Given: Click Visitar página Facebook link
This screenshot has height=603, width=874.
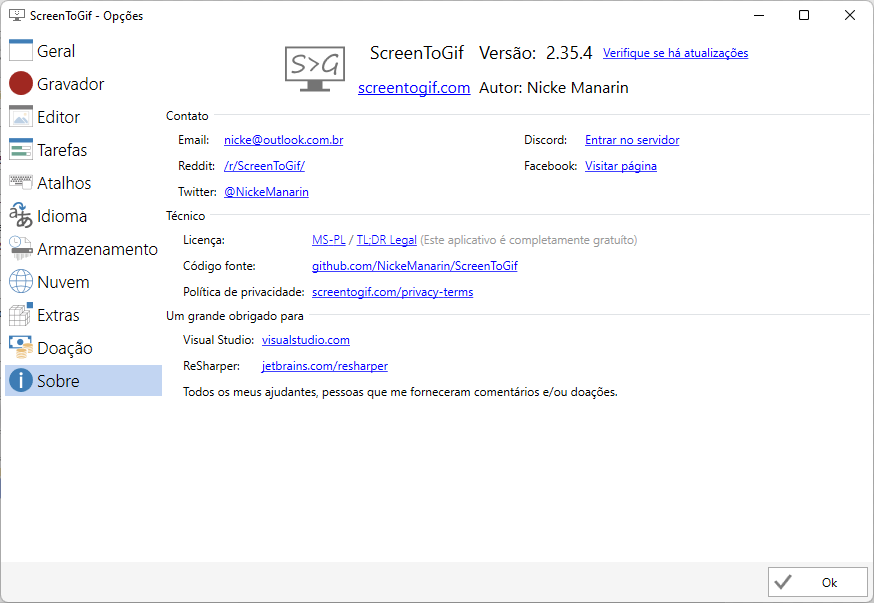Looking at the screenshot, I should pos(620,166).
